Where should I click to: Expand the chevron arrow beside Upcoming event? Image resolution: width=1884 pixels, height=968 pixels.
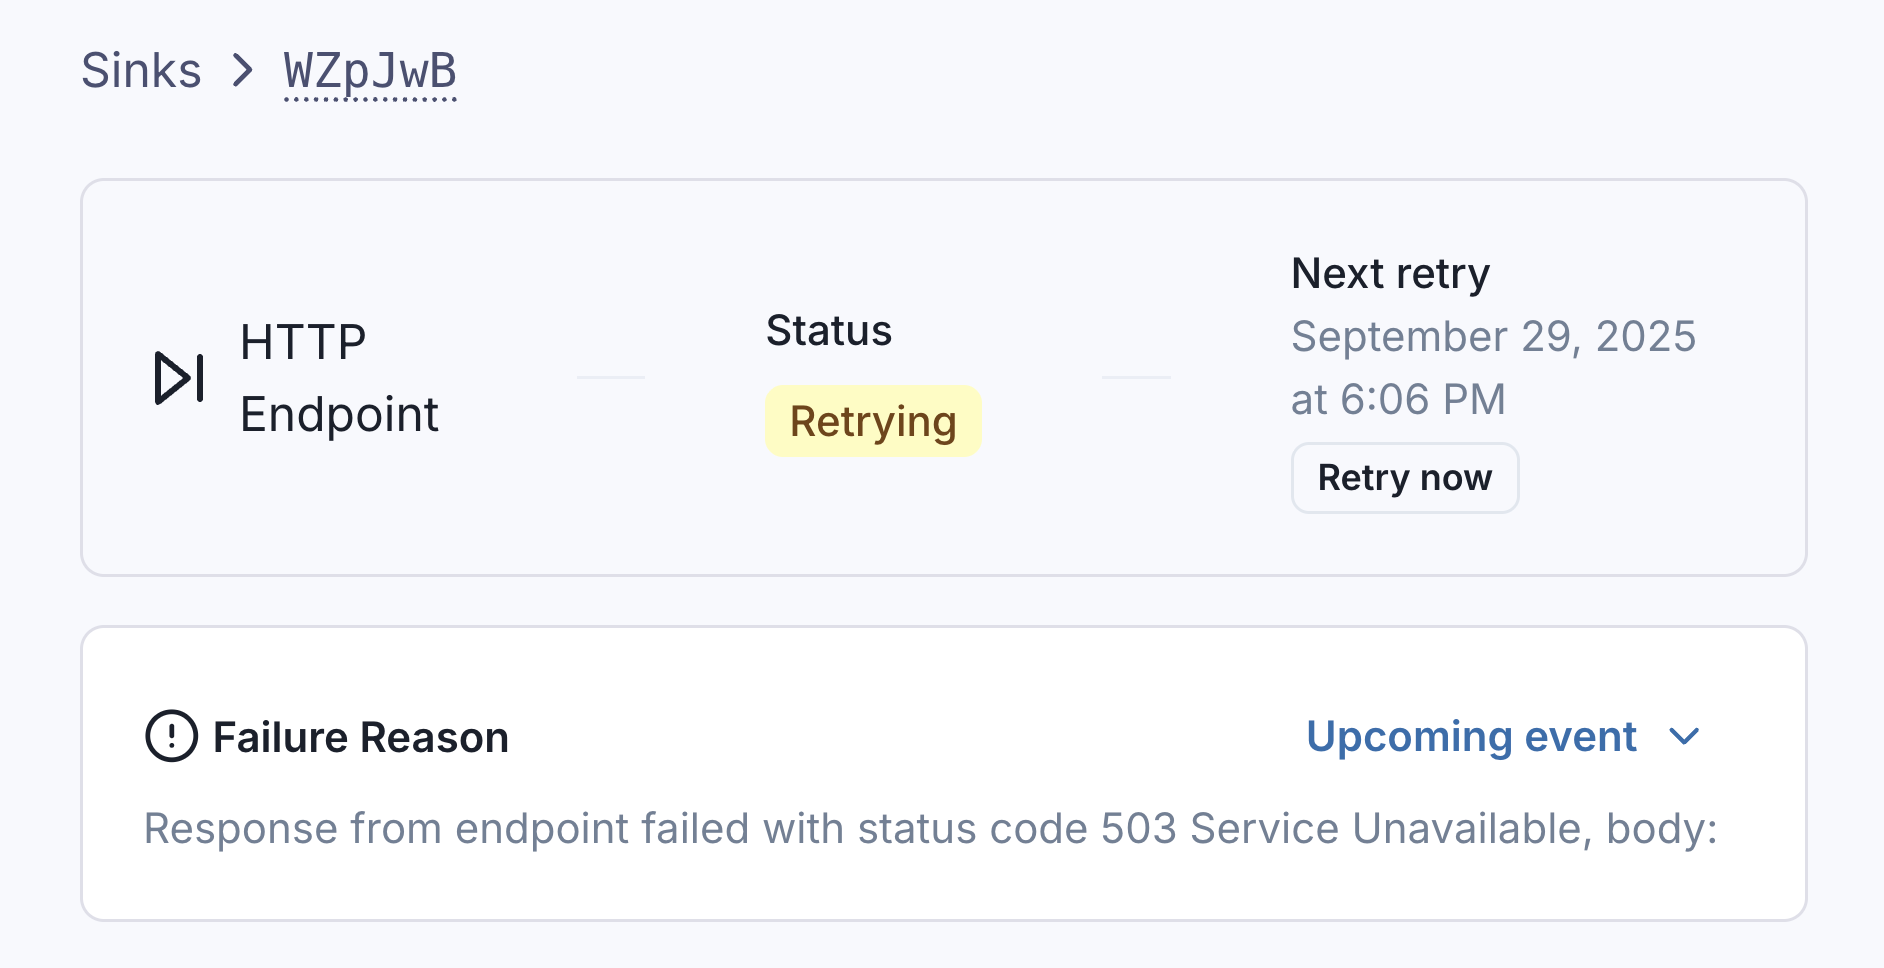tap(1685, 737)
